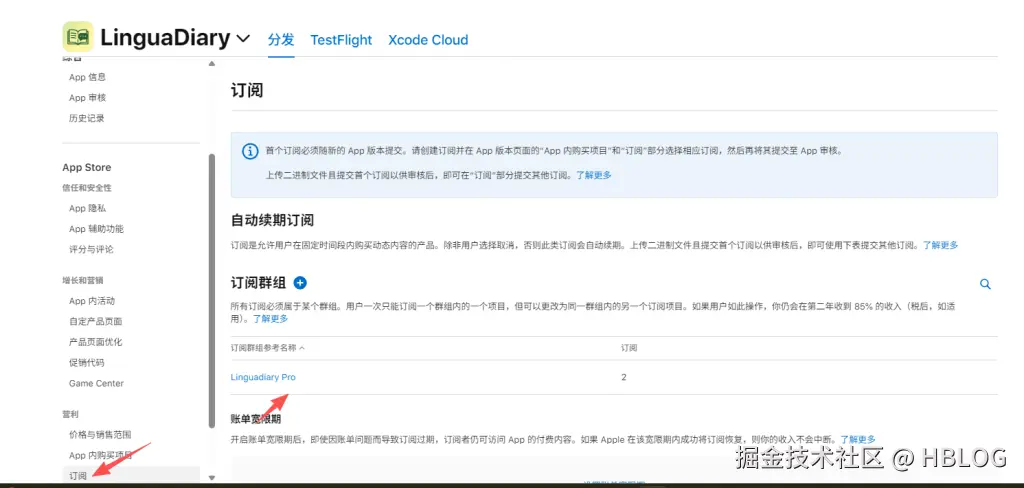Open 了解更多 link under 自动续期订阅
The image size is (1024, 488).
click(x=940, y=245)
